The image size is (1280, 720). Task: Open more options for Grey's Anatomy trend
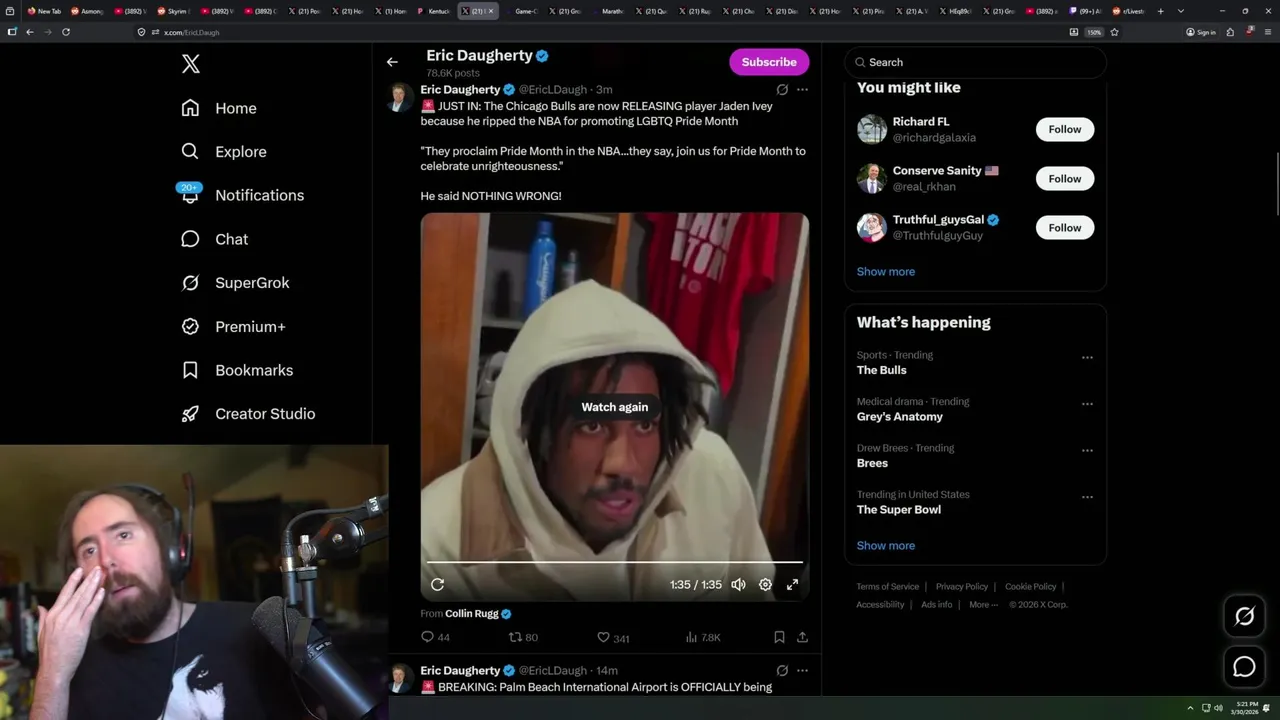(1087, 404)
